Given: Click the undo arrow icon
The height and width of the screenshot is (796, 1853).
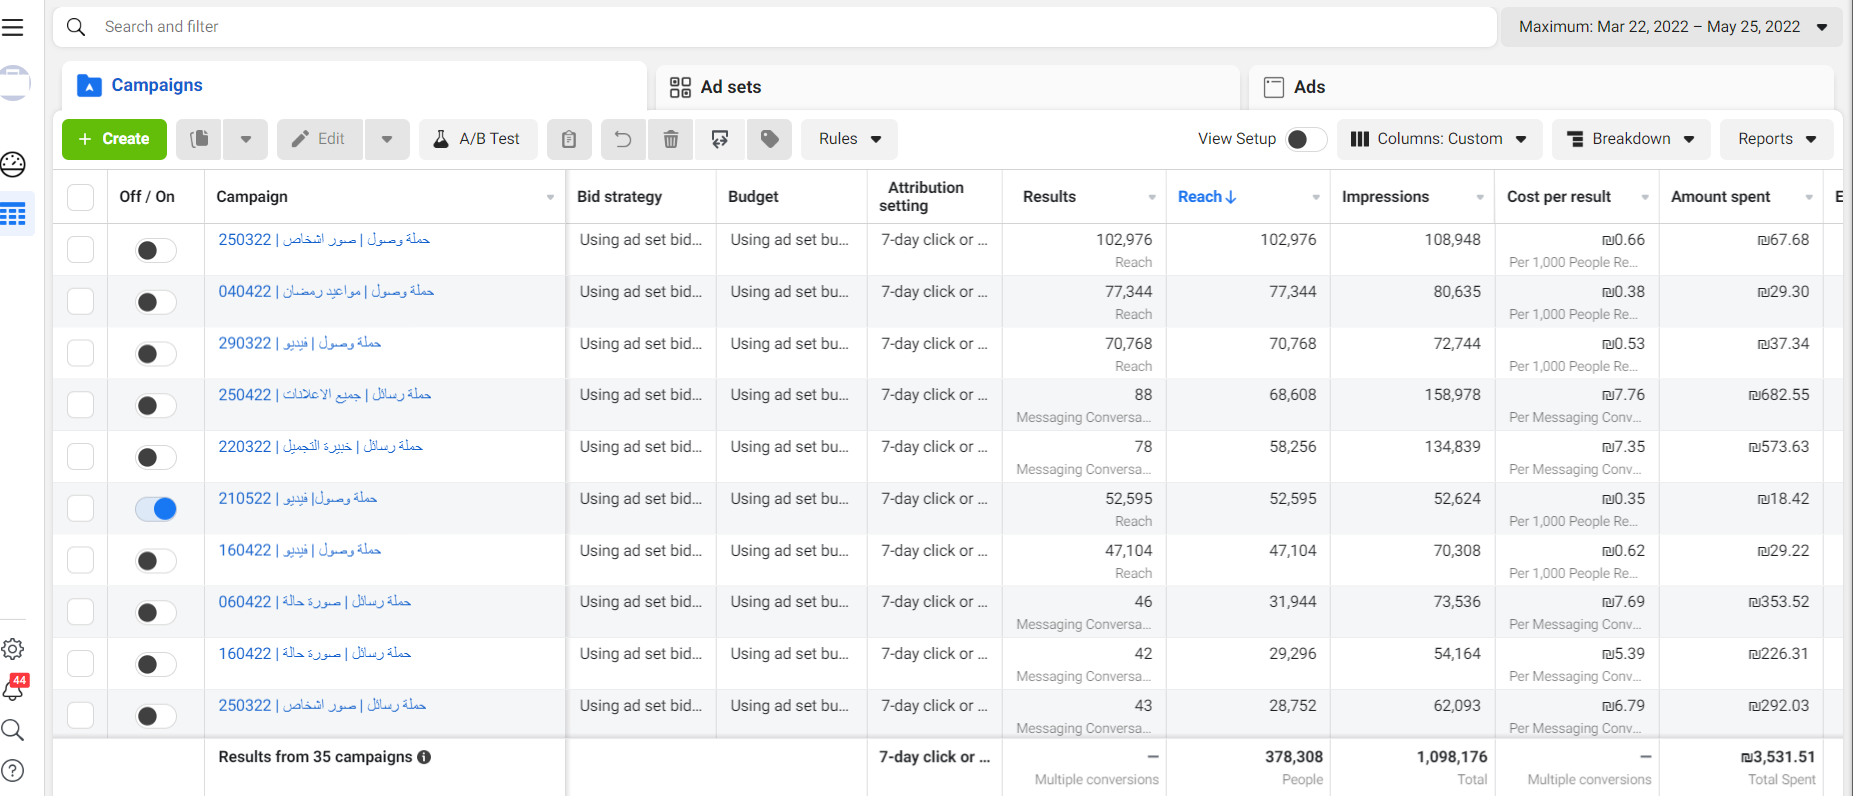Looking at the screenshot, I should (622, 139).
